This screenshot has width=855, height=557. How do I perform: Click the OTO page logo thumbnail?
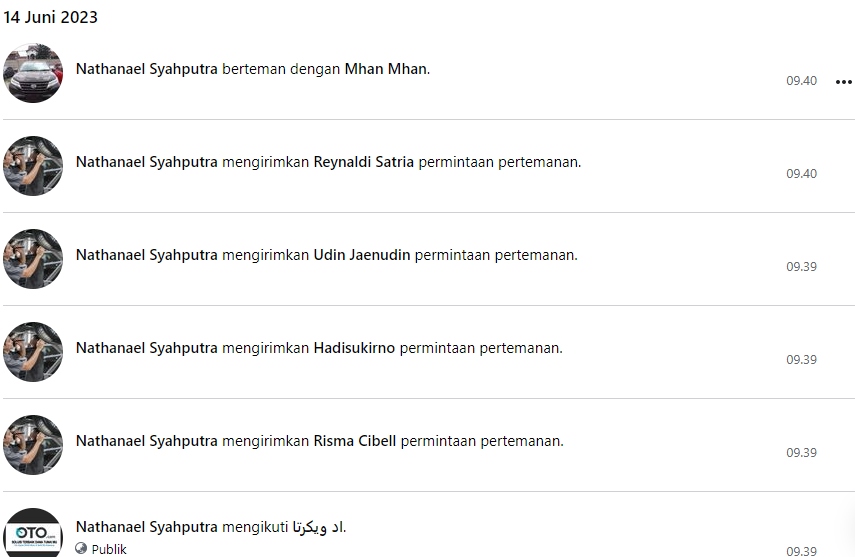click(33, 534)
